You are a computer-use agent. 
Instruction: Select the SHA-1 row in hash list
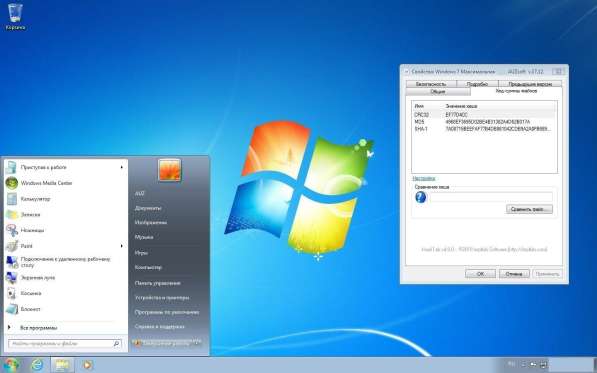[484, 129]
